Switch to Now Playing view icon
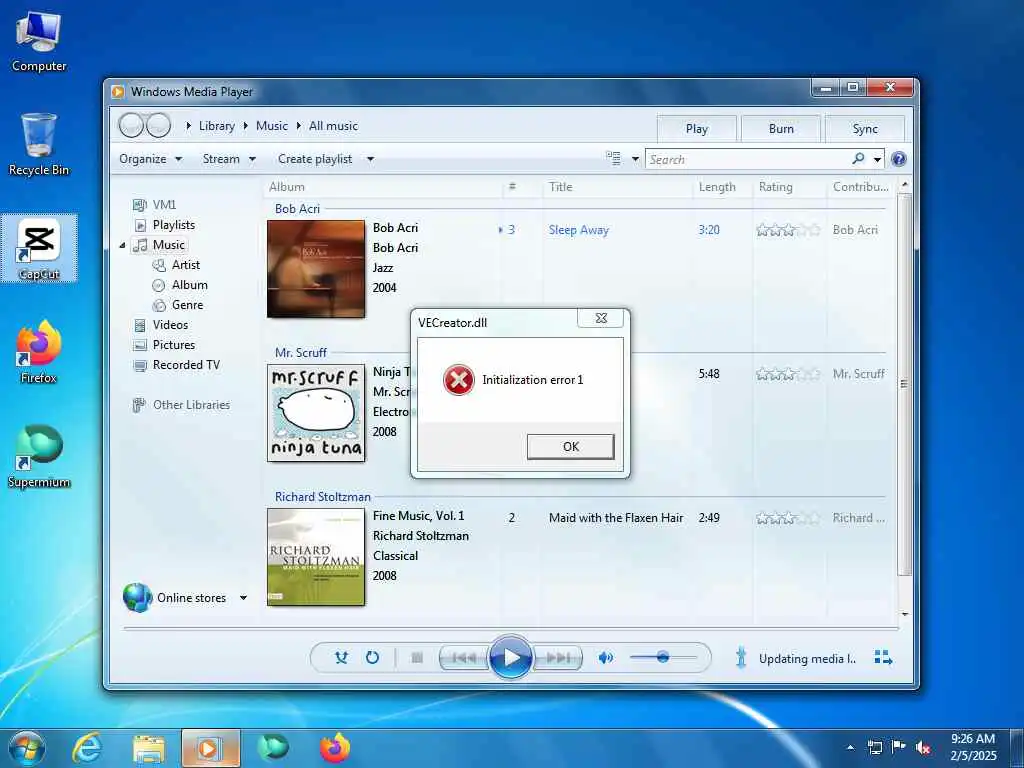 click(x=883, y=658)
